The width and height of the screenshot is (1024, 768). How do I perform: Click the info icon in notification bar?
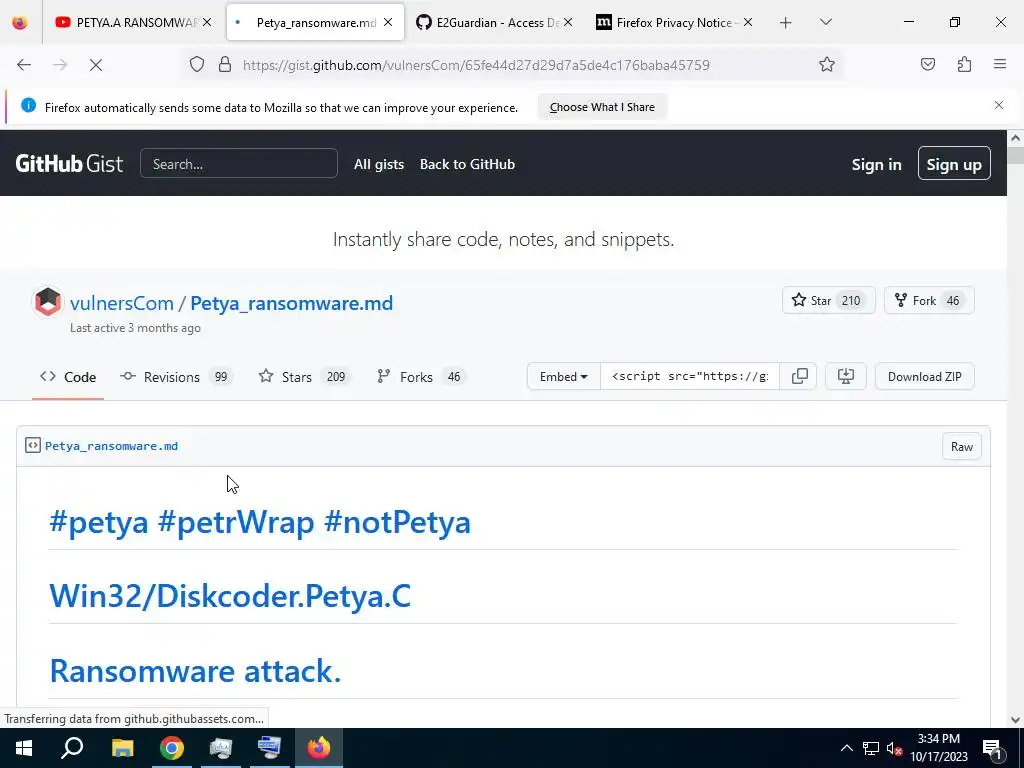point(28,105)
